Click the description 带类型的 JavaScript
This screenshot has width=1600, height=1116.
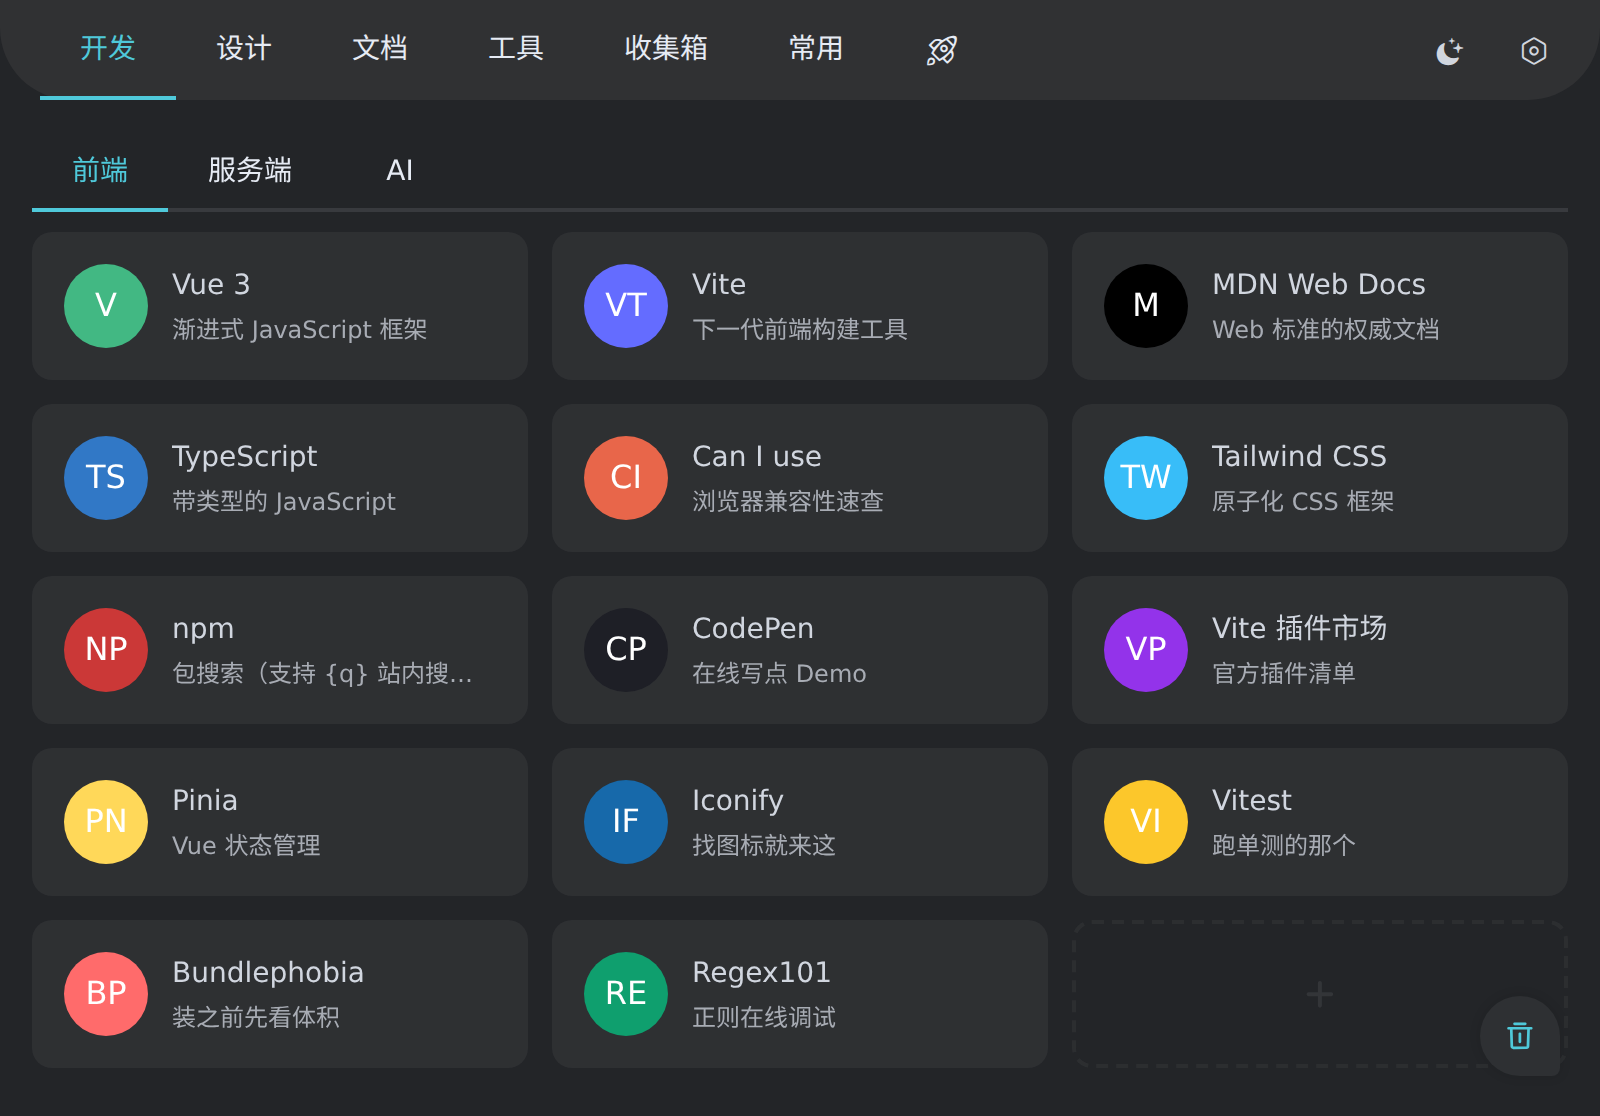[284, 502]
